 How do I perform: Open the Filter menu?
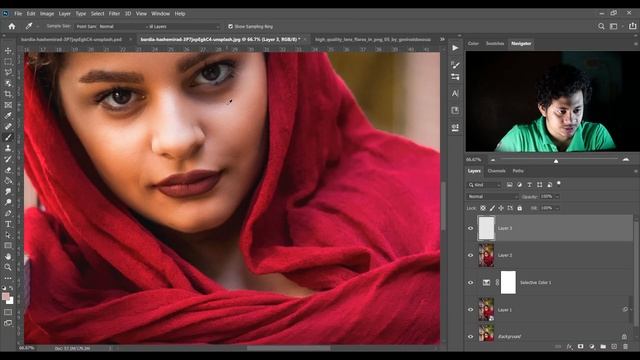point(114,13)
